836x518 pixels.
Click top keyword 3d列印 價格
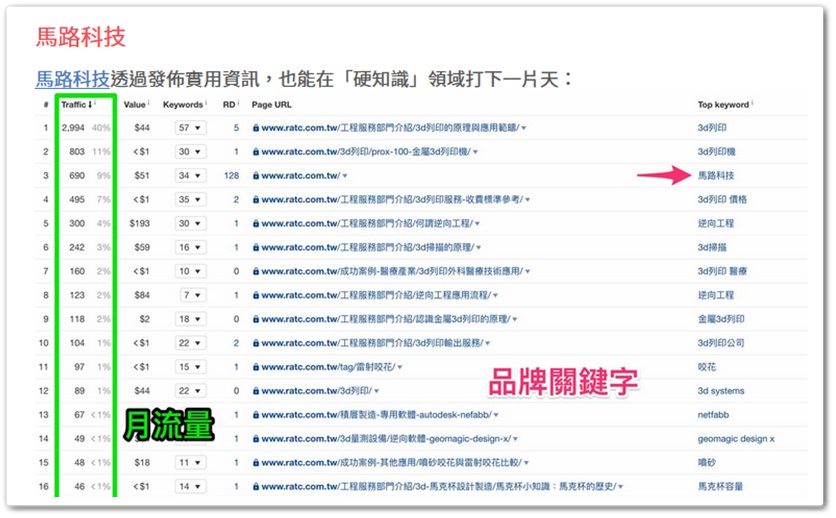[x=722, y=200]
